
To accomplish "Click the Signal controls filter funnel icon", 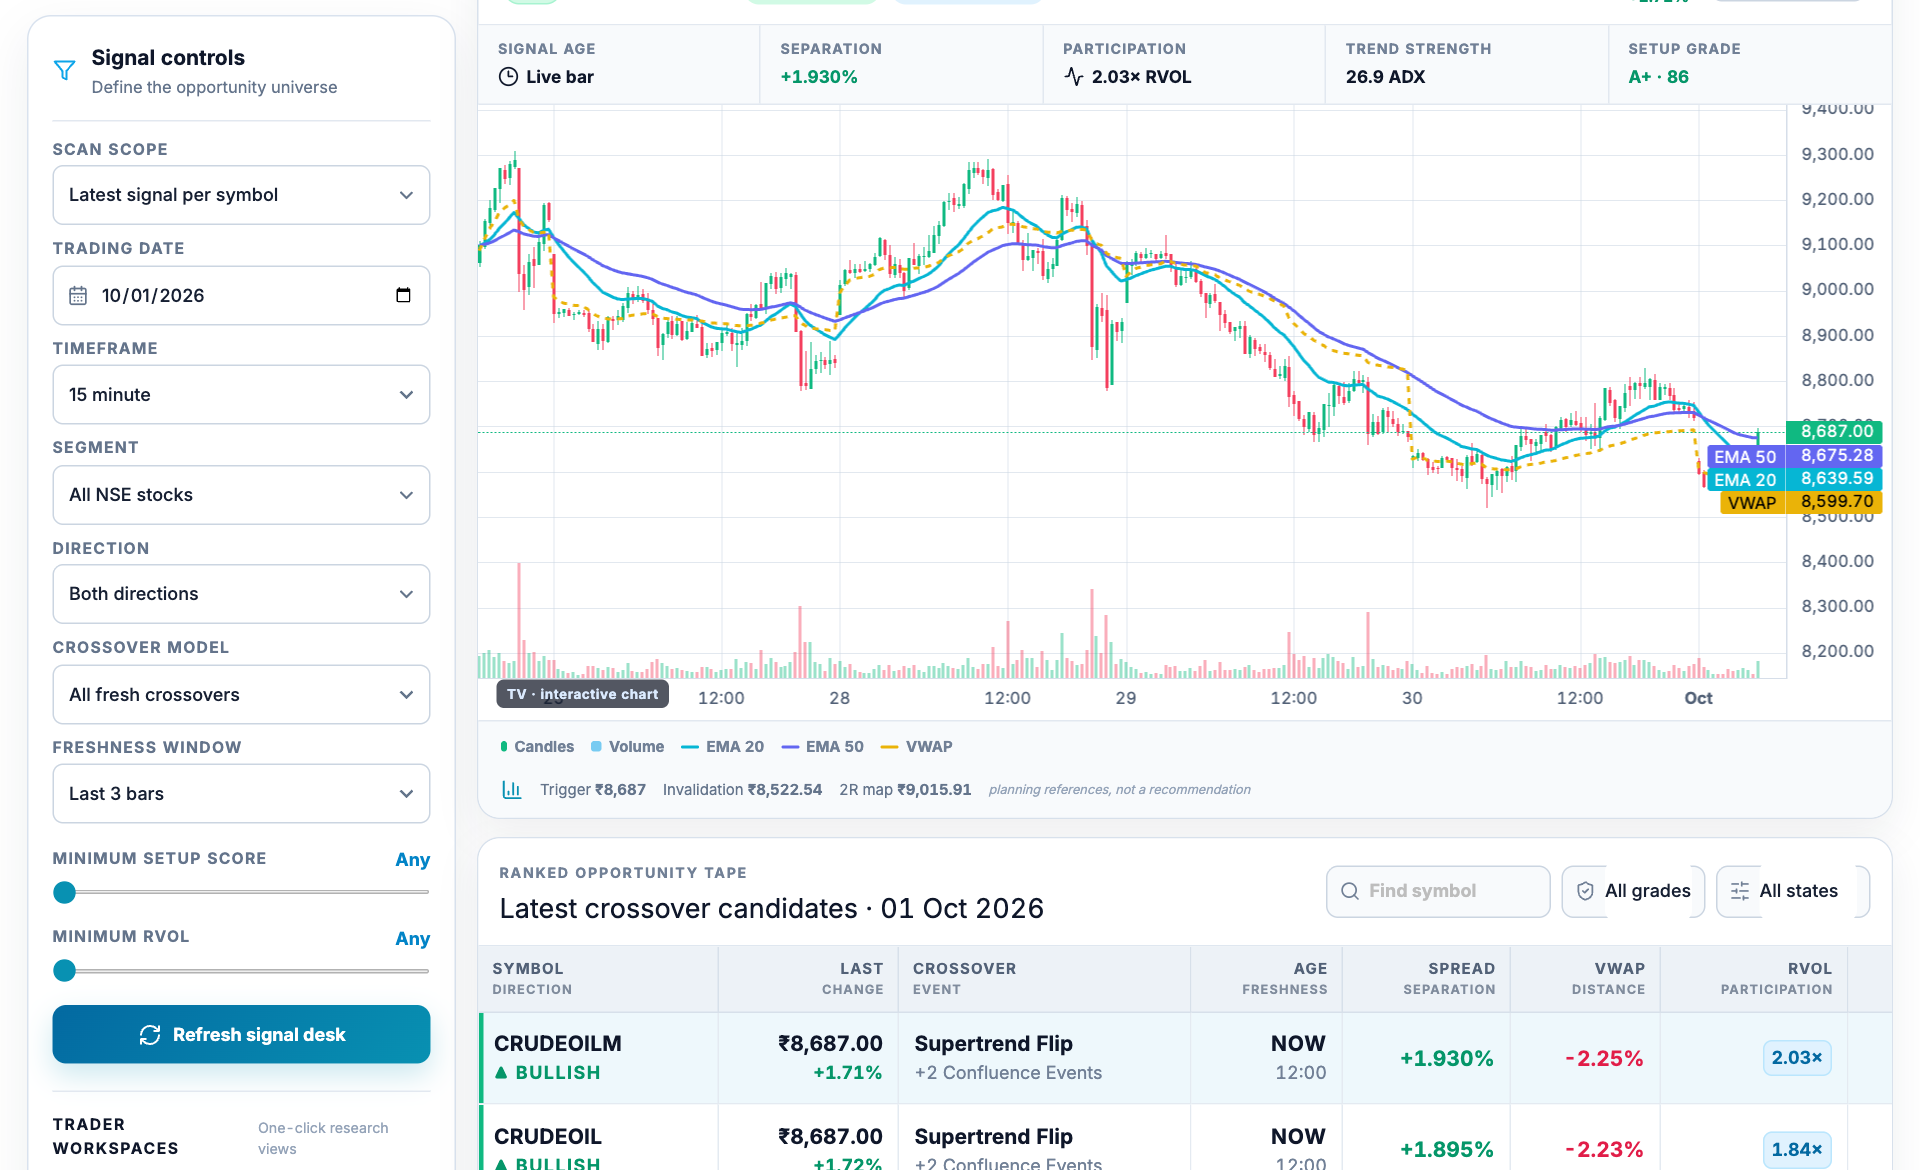I will (x=64, y=70).
